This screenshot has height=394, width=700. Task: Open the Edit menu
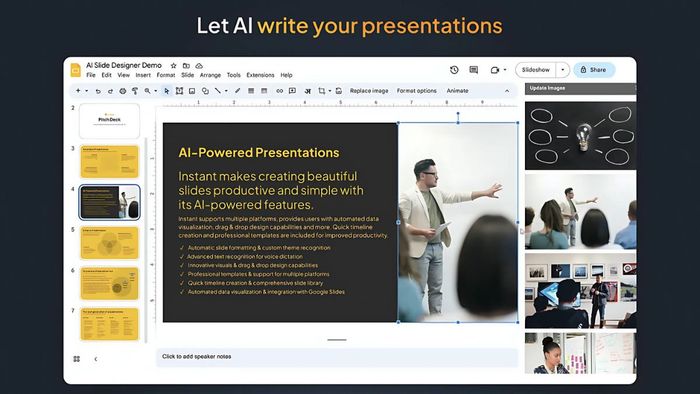point(106,75)
